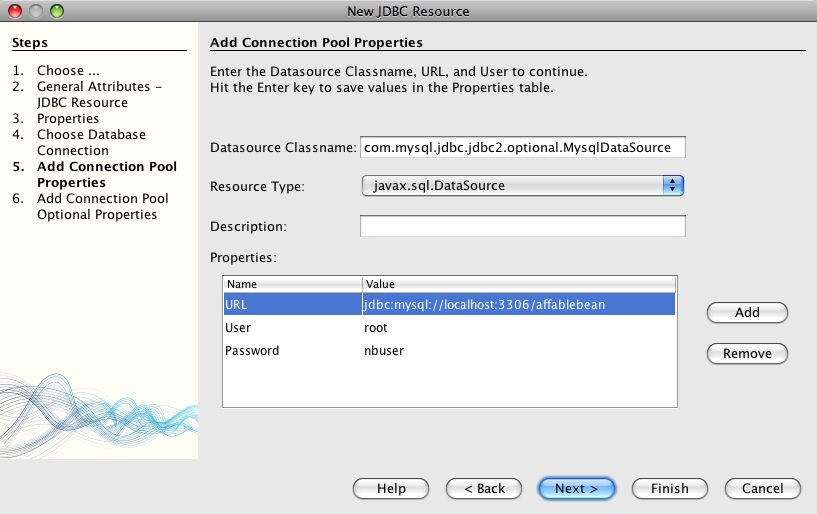This screenshot has width=817, height=514.
Task: Remove the selected property
Action: pyautogui.click(x=747, y=353)
